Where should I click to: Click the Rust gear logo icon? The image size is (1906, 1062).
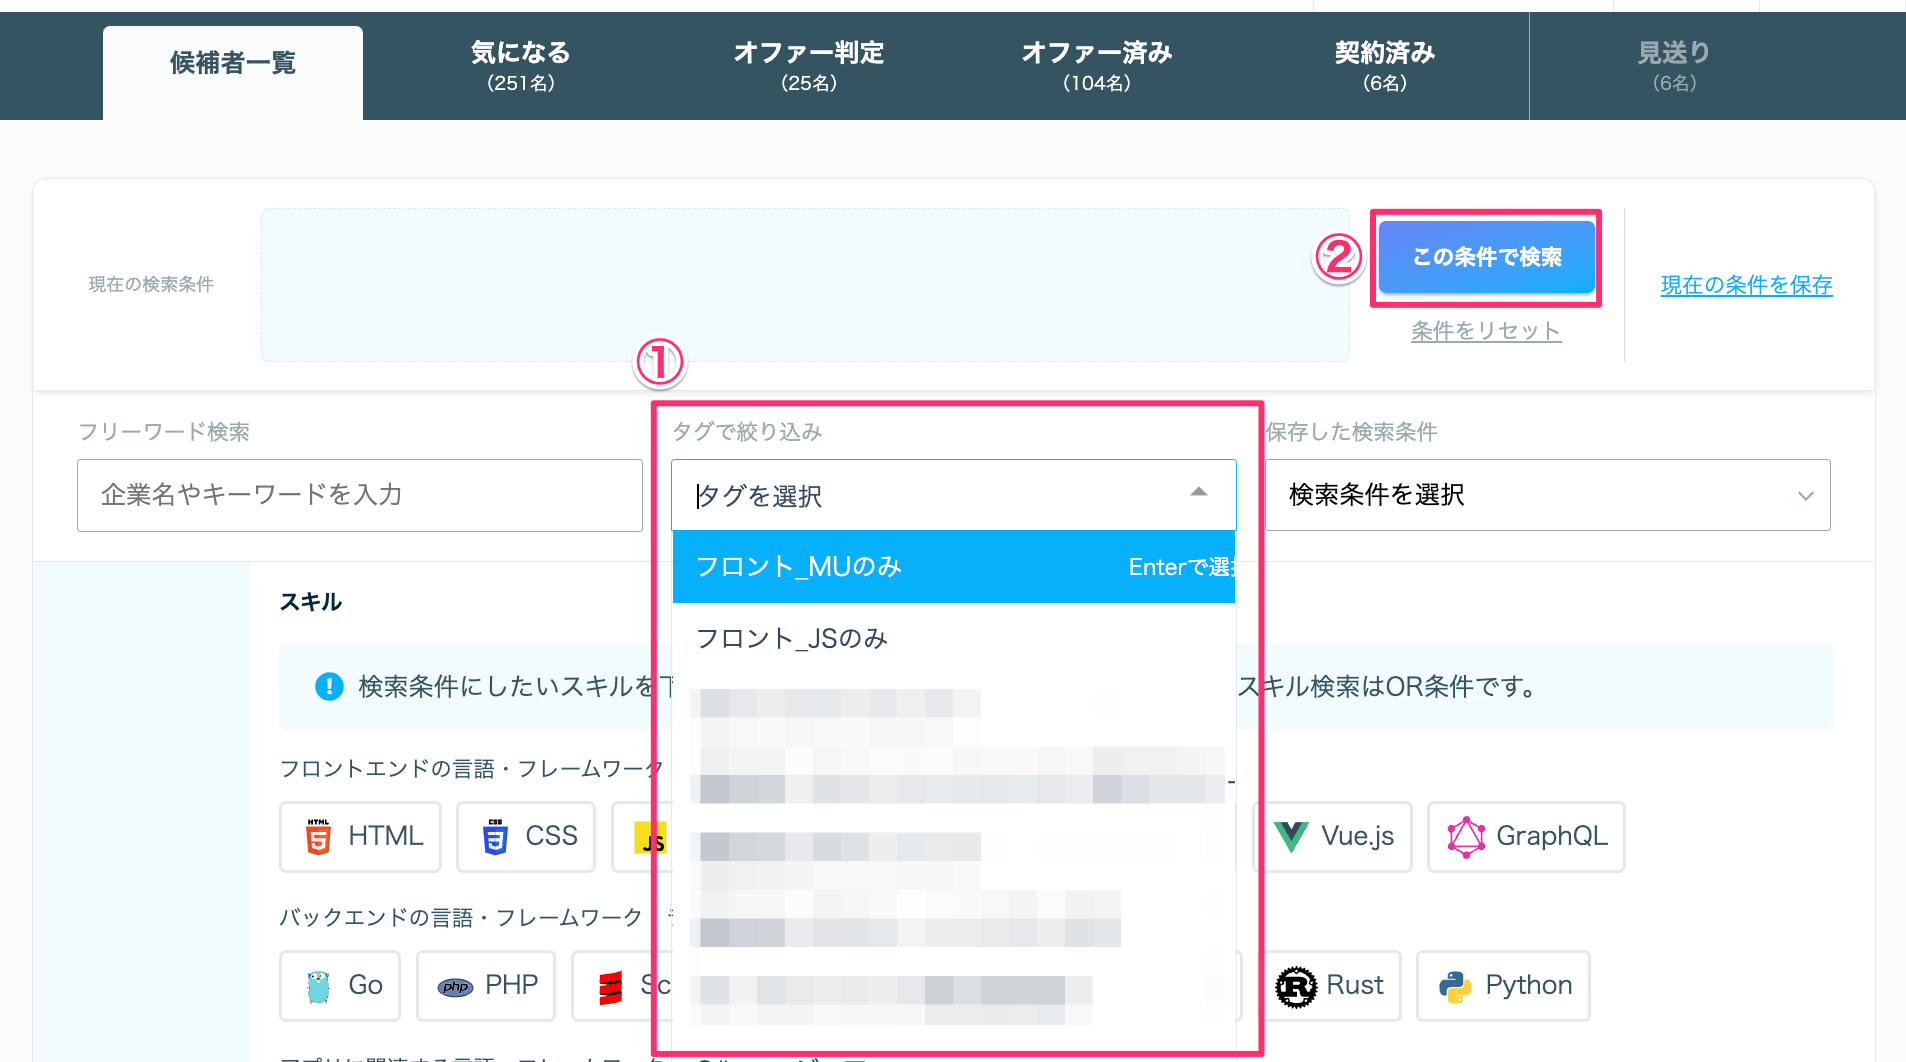(x=1296, y=987)
